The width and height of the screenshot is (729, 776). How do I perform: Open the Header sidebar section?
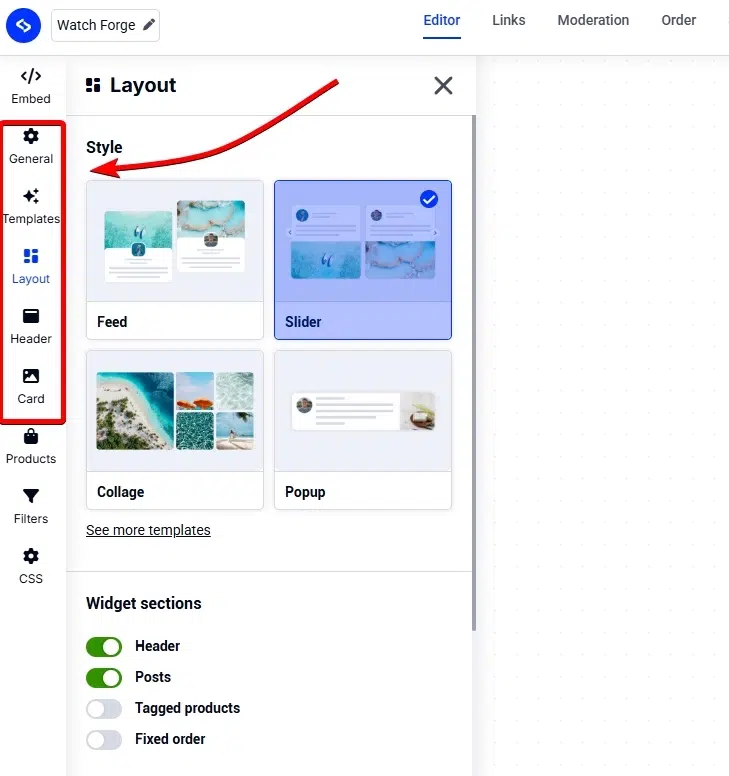tap(31, 327)
